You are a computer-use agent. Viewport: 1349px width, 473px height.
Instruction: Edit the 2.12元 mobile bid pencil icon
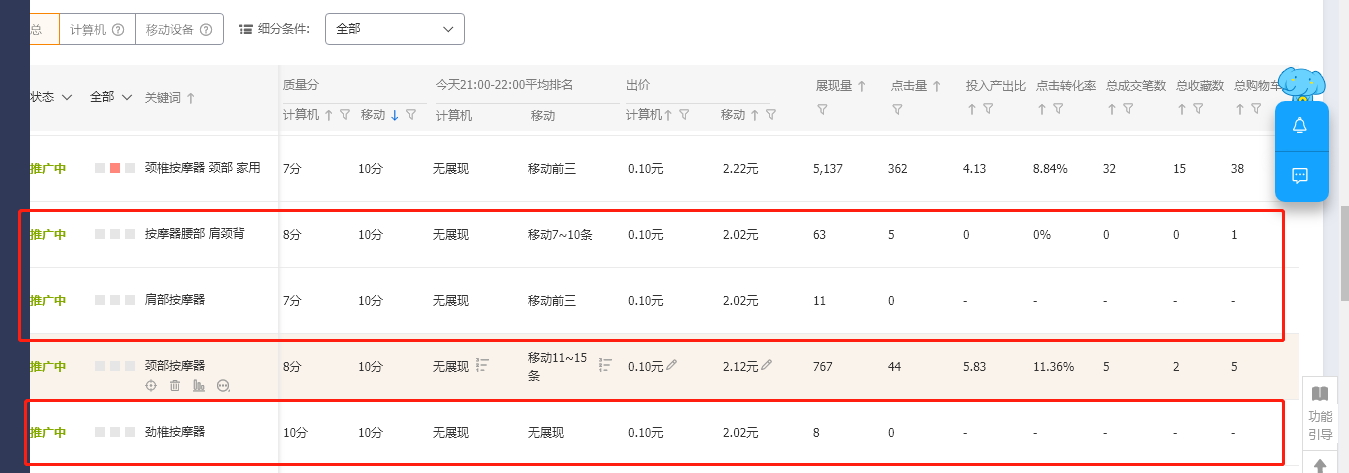click(767, 366)
